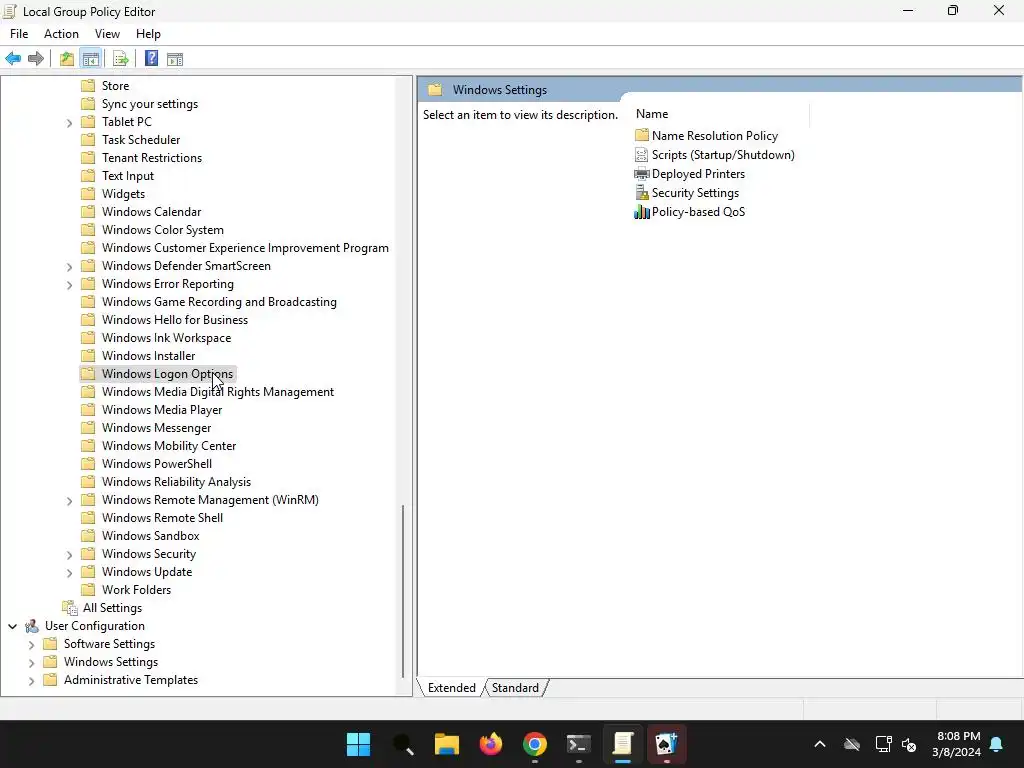1024x768 pixels.
Task: Open the Solitaire taskbar icon
Action: [666, 744]
